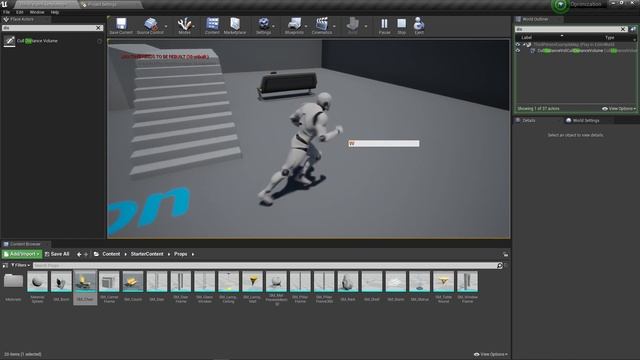Open the Help menu
Image resolution: width=640 pixels, height=360 pixels.
55,12
